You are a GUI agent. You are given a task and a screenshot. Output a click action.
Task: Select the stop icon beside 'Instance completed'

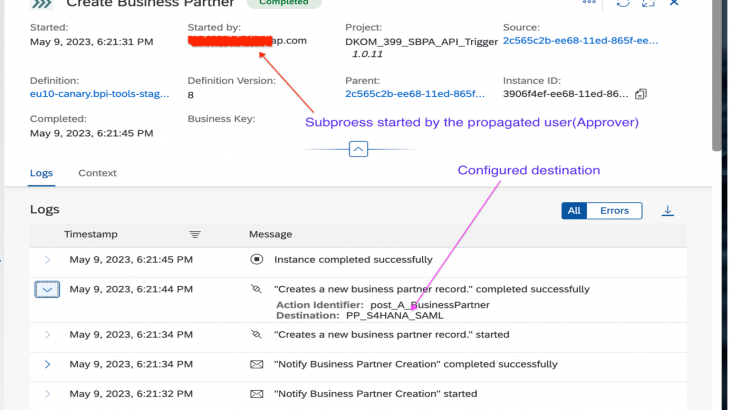coord(257,259)
